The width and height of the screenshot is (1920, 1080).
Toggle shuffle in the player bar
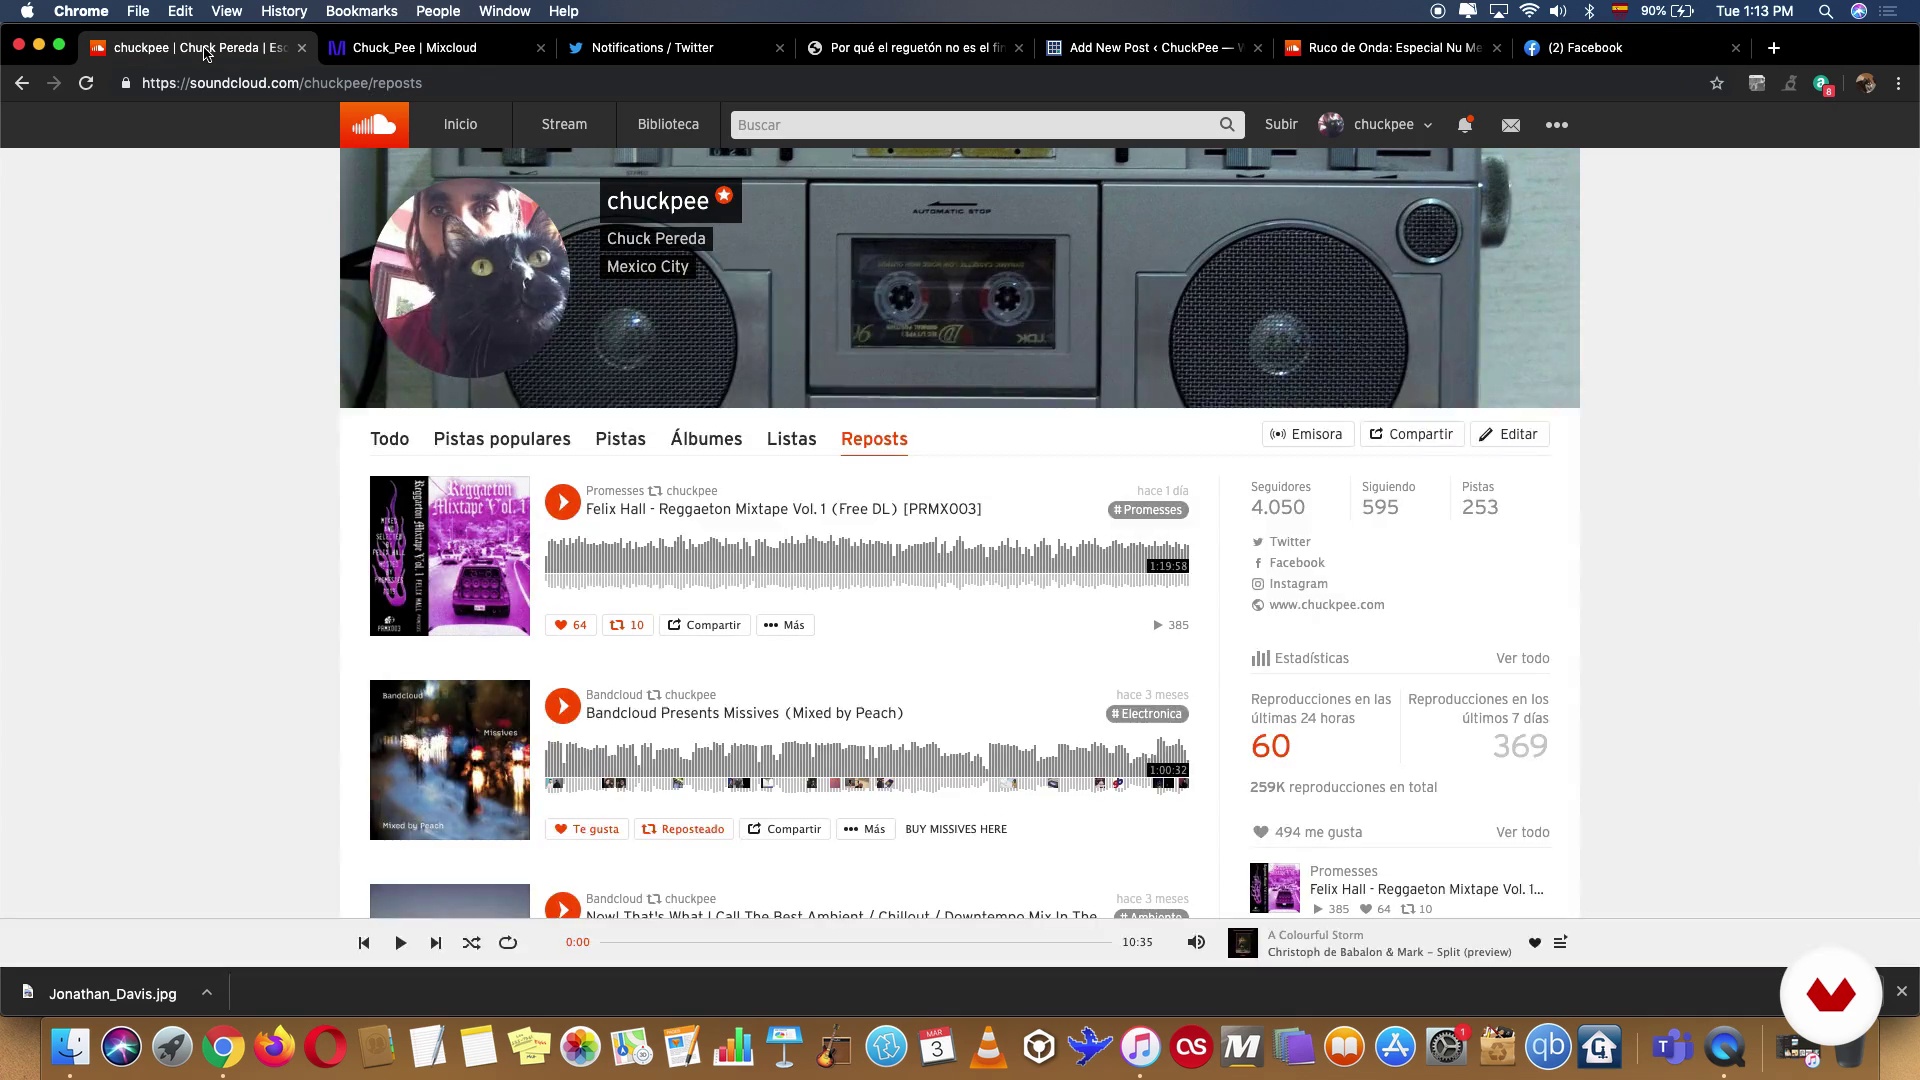[472, 943]
